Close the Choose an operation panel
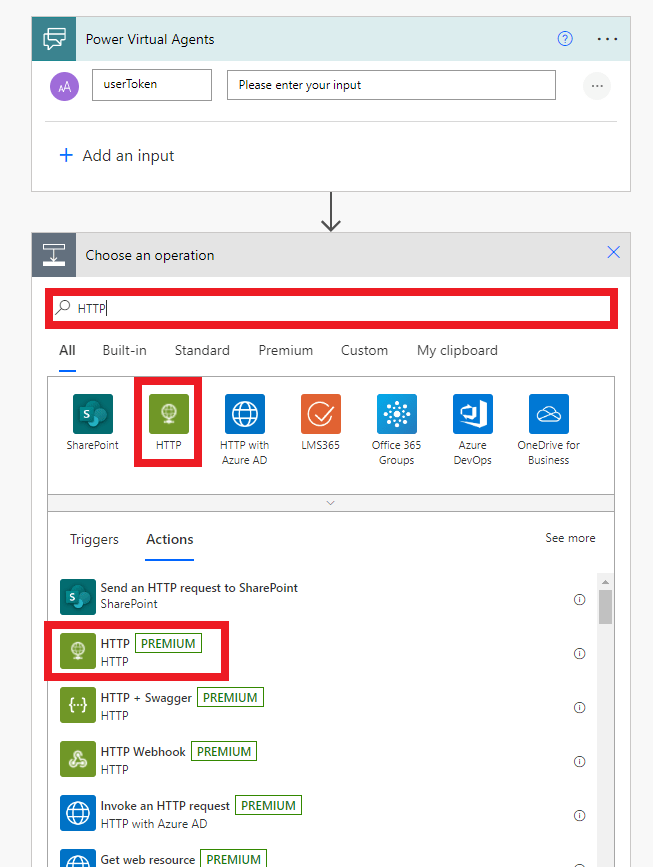The image size is (653, 867). tap(614, 253)
